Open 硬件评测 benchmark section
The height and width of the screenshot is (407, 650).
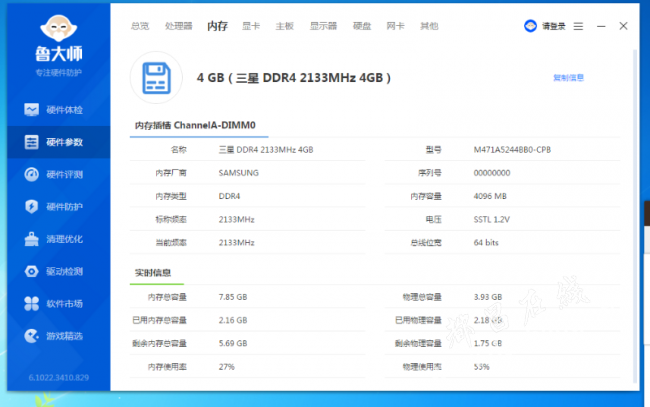coord(58,174)
